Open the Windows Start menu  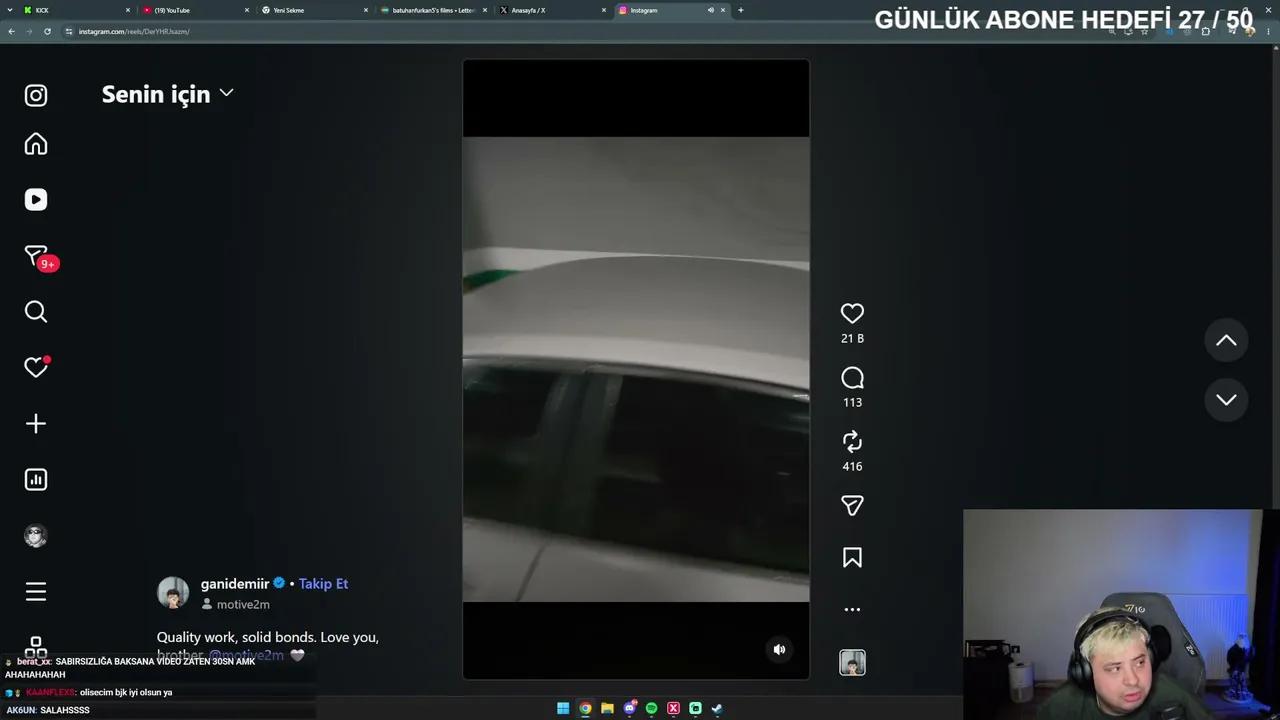tap(563, 709)
